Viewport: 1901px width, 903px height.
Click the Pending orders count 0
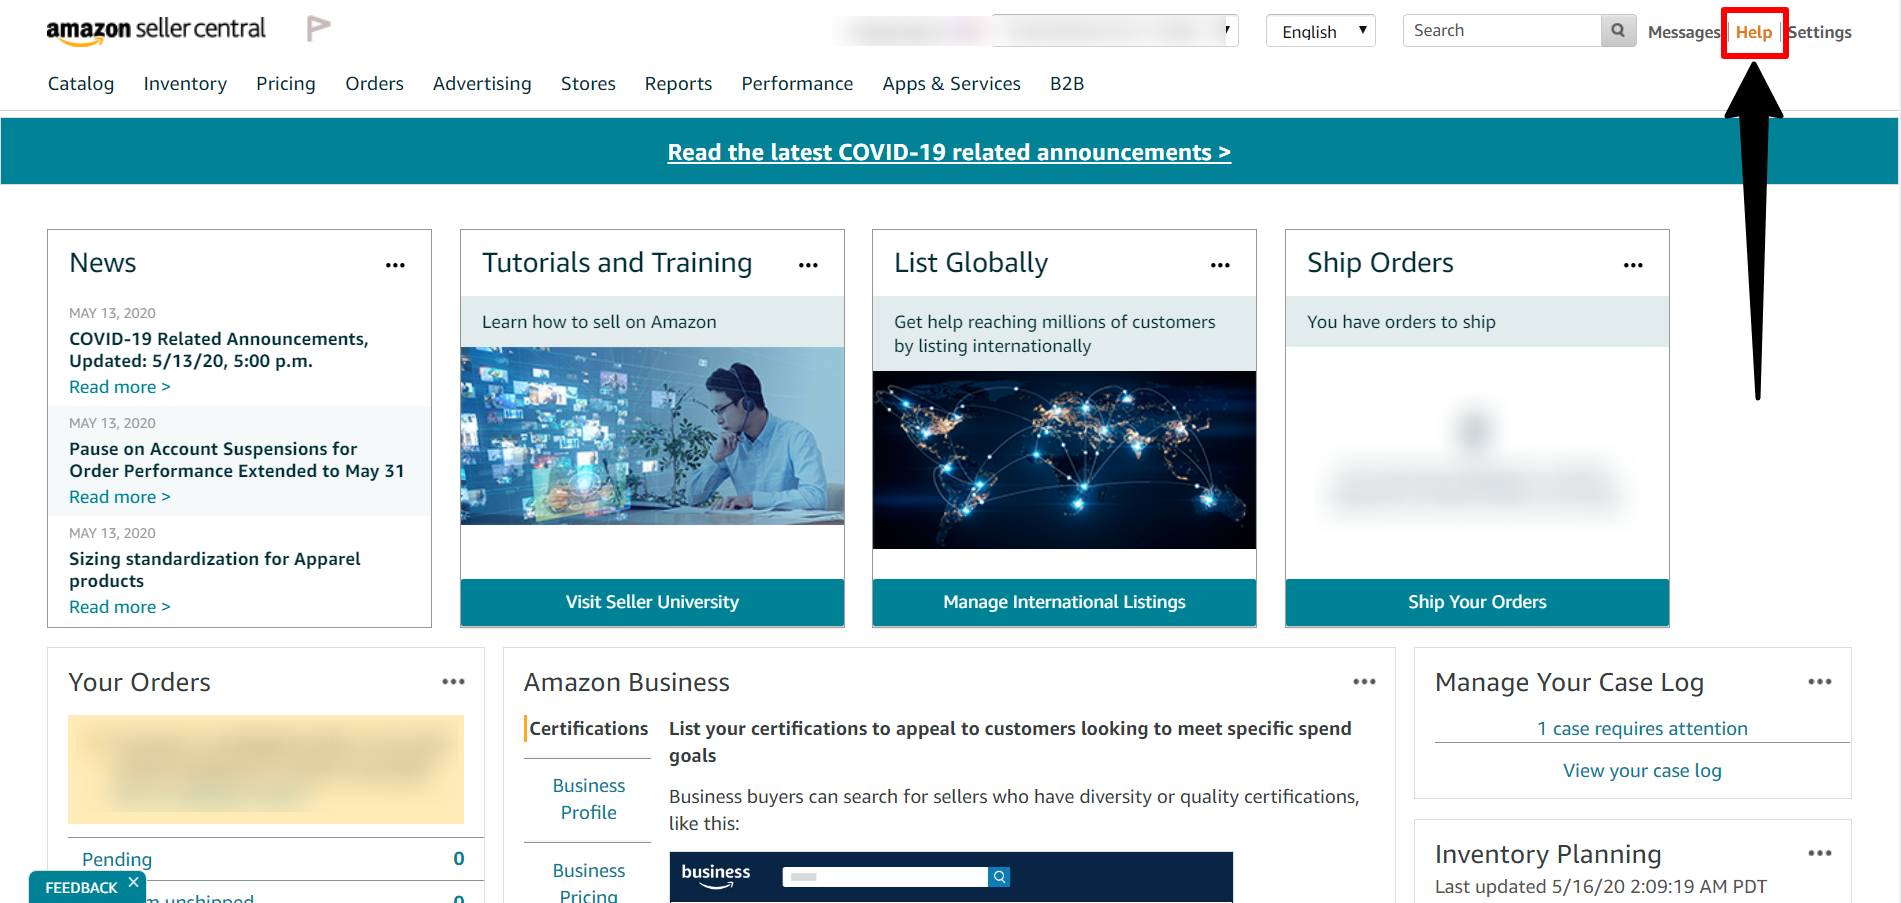pyautogui.click(x=459, y=859)
